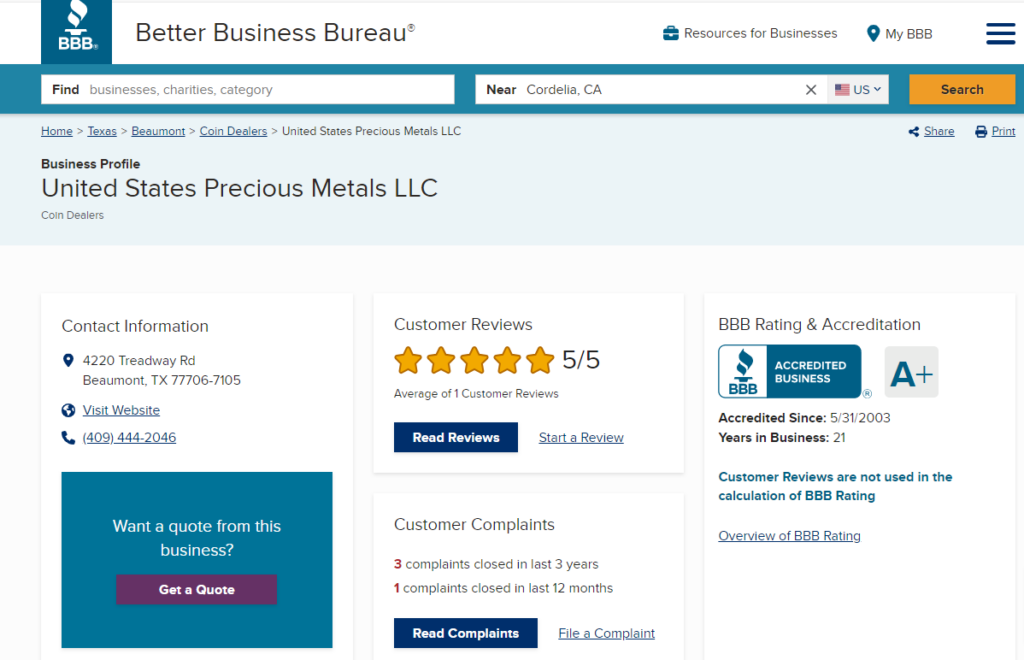This screenshot has width=1024, height=660.
Task: Click the Get a Quote button
Action: pyautogui.click(x=197, y=589)
